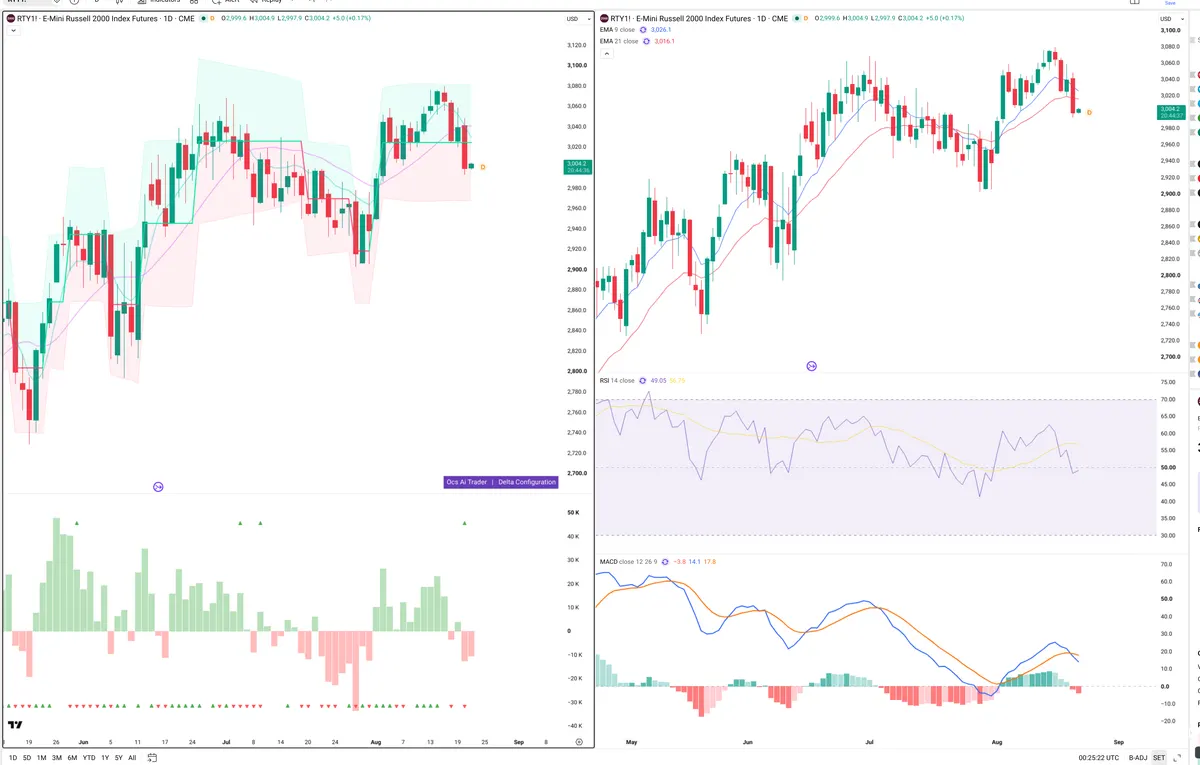1200x765 pixels.
Task: Select the RSI 14 close legend label
Action: (616, 380)
